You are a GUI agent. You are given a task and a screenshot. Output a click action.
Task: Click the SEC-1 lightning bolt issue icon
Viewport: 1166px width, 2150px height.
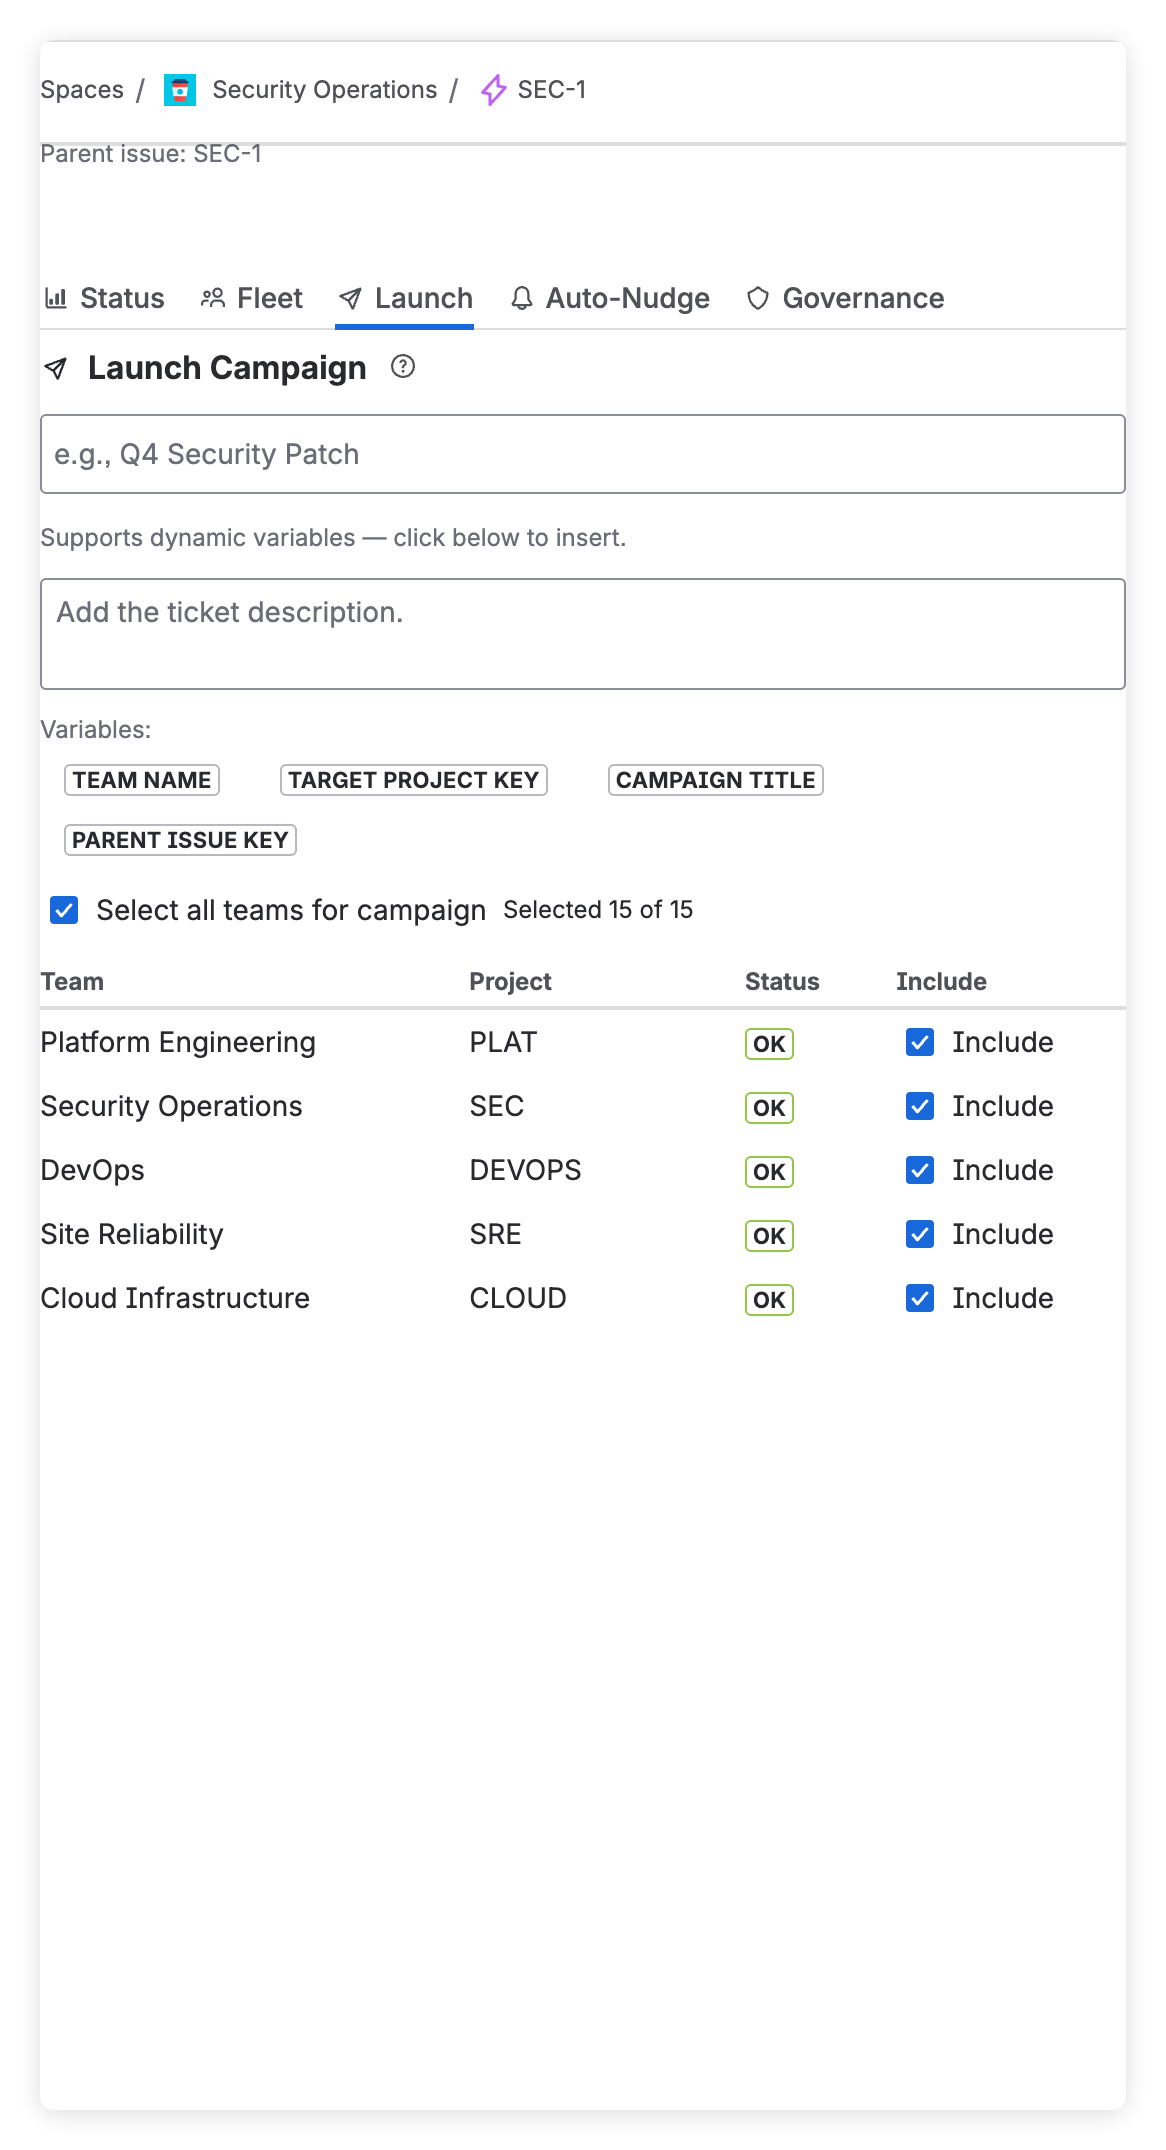pyautogui.click(x=494, y=90)
